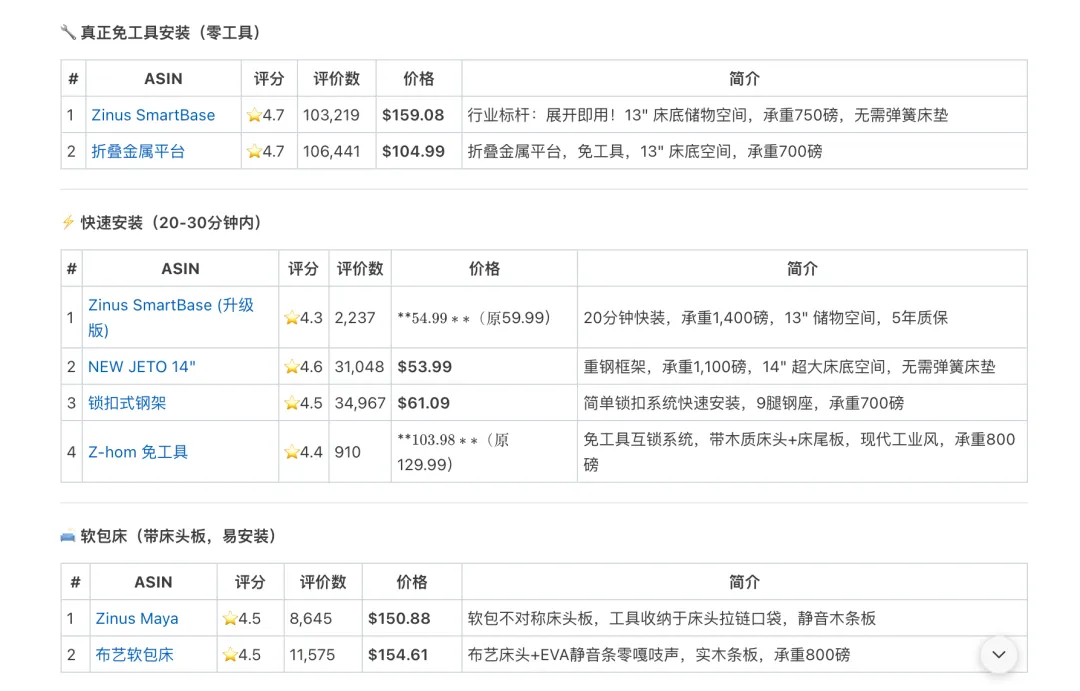
Task: Click the review count 106,441
Action: pyautogui.click(x=331, y=152)
